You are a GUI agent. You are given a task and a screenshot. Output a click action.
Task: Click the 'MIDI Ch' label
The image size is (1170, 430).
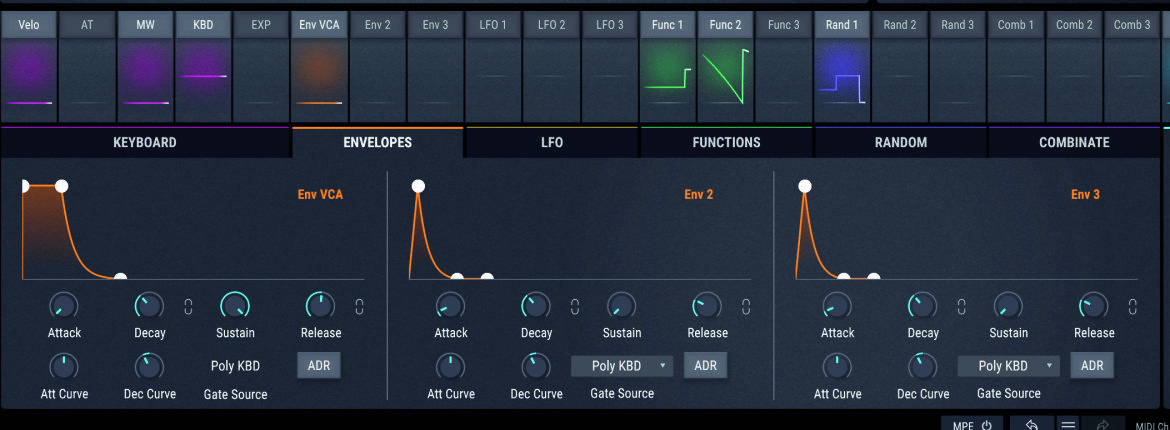coord(1152,426)
